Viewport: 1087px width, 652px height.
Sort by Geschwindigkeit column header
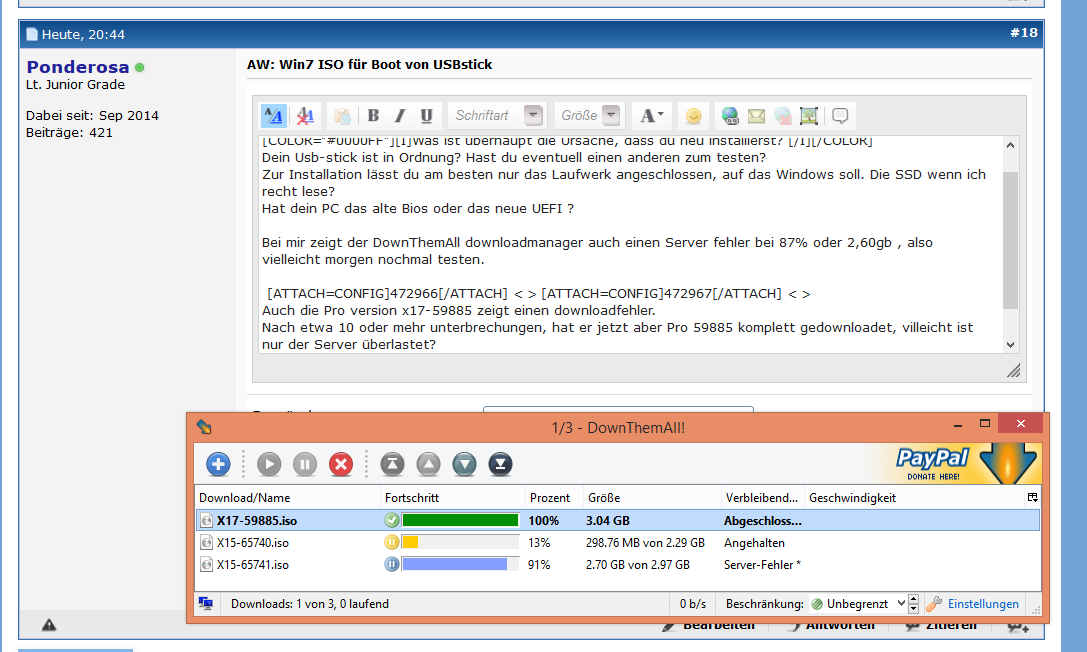coord(914,497)
